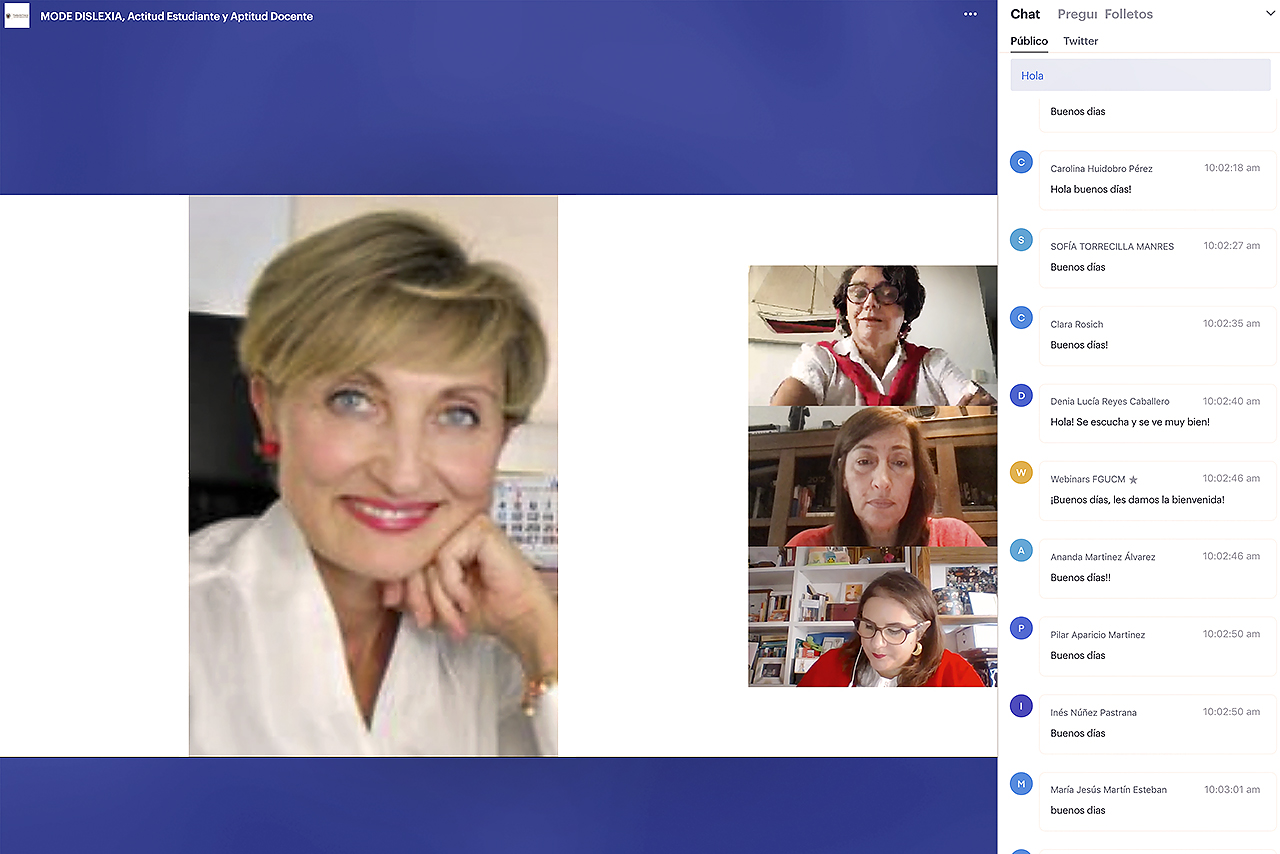Click SOFÍA TORRECILLA MANRES avatar
Screen dimensions: 1280x854
pos(1021,239)
